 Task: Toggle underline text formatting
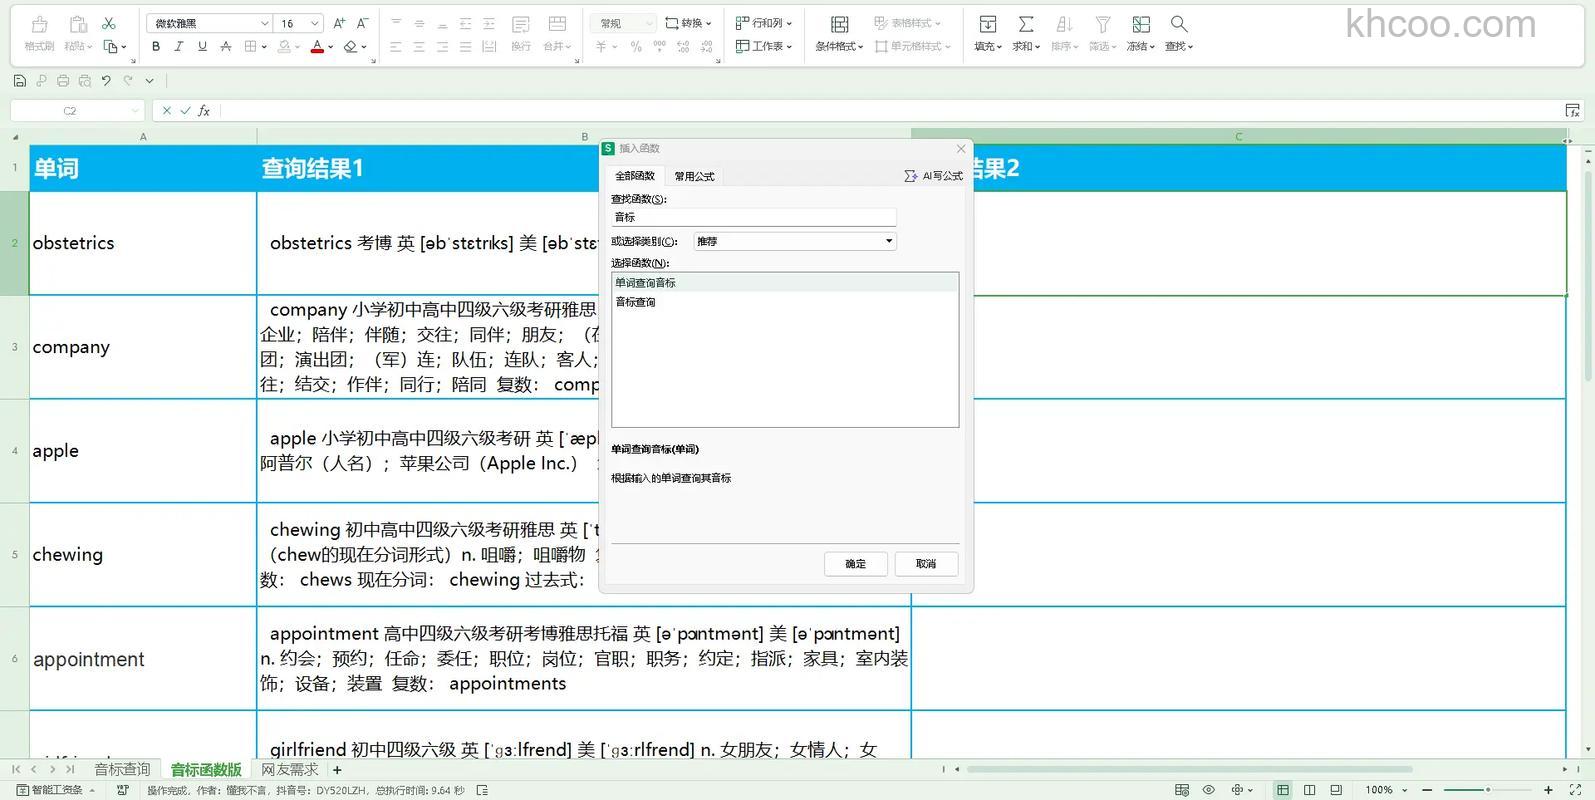coord(202,46)
